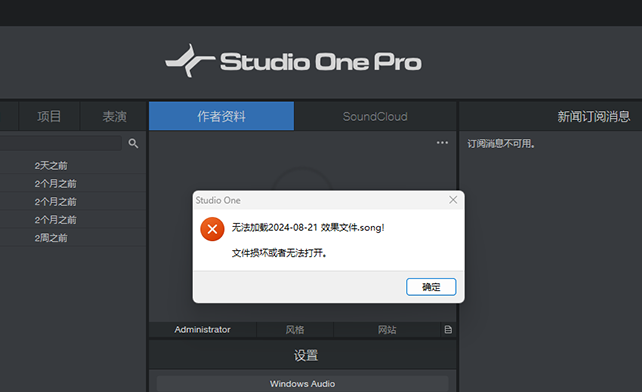Click the 文件损坏或者无法打开 text
This screenshot has width=642, height=392.
pyautogui.click(x=279, y=253)
